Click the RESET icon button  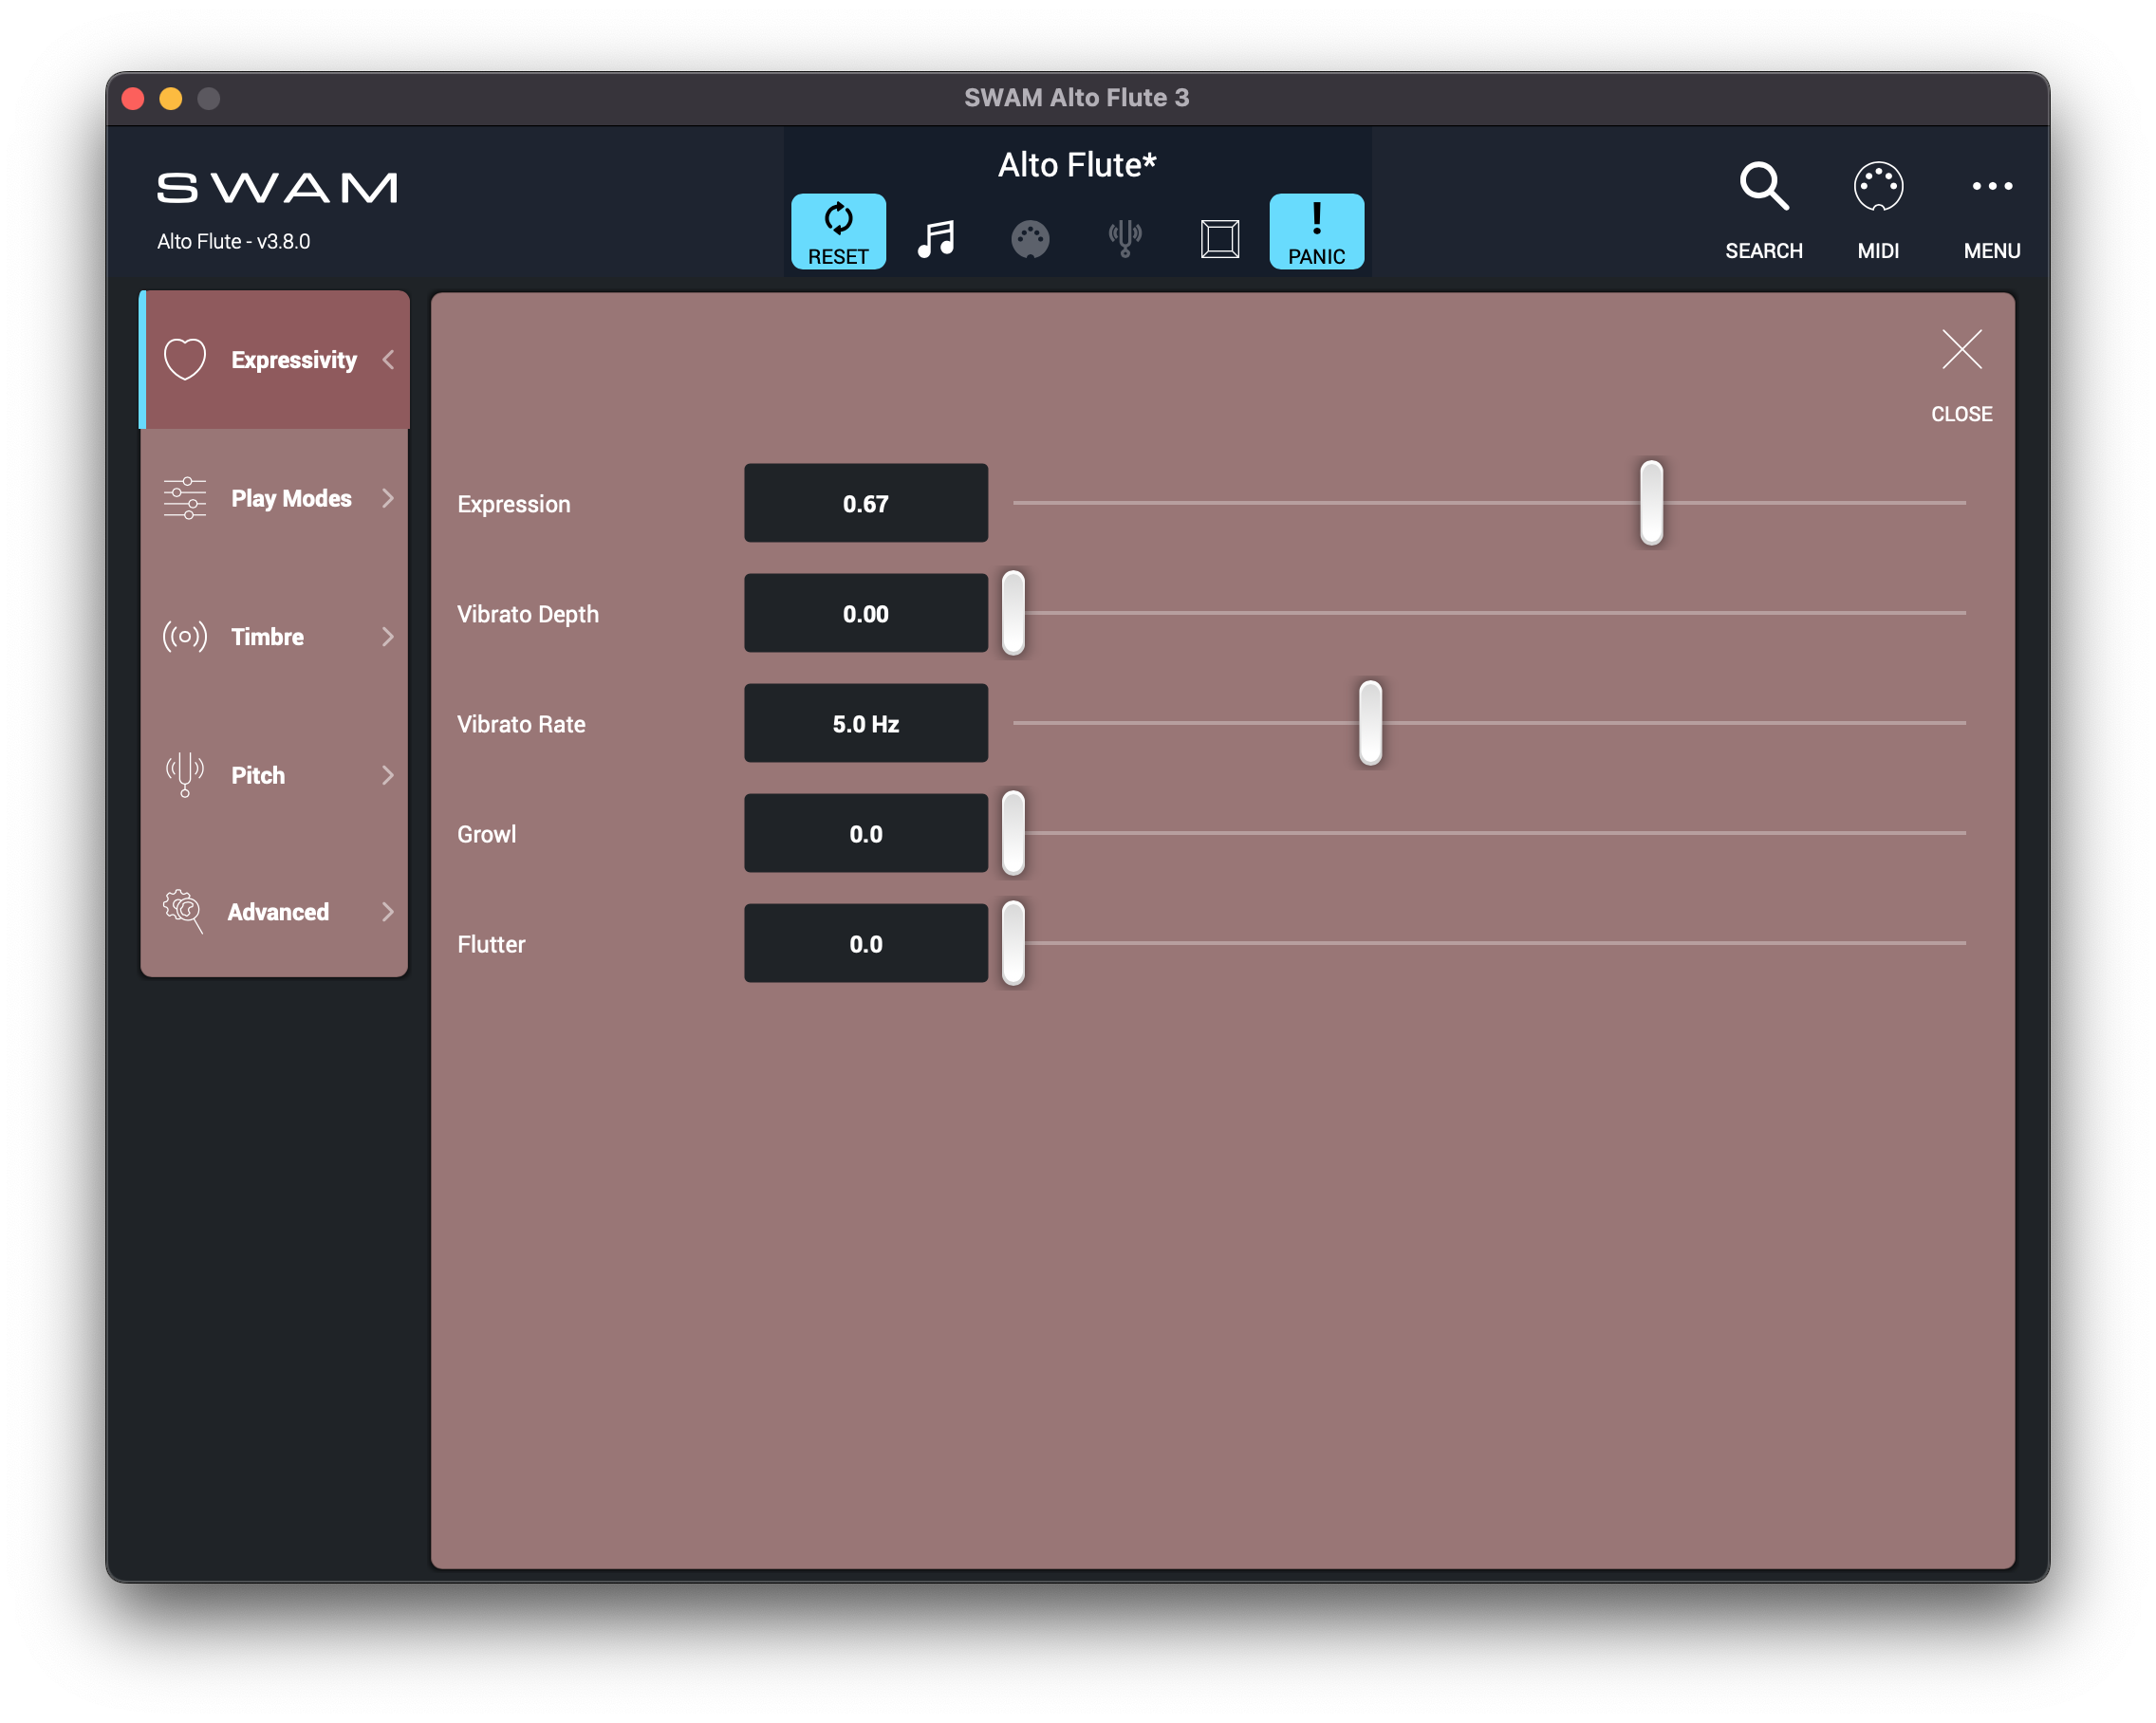(x=838, y=231)
